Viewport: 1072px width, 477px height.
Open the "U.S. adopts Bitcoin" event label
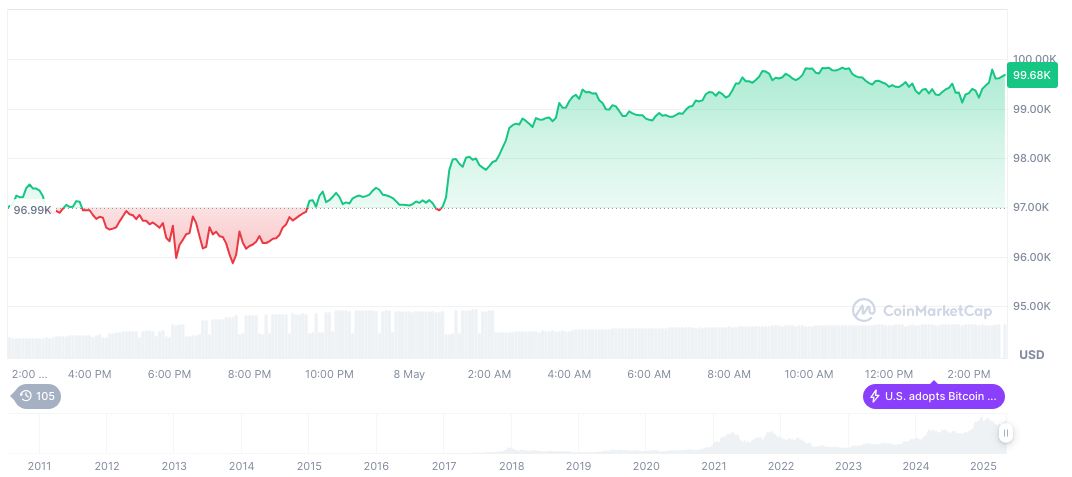[x=940, y=396]
